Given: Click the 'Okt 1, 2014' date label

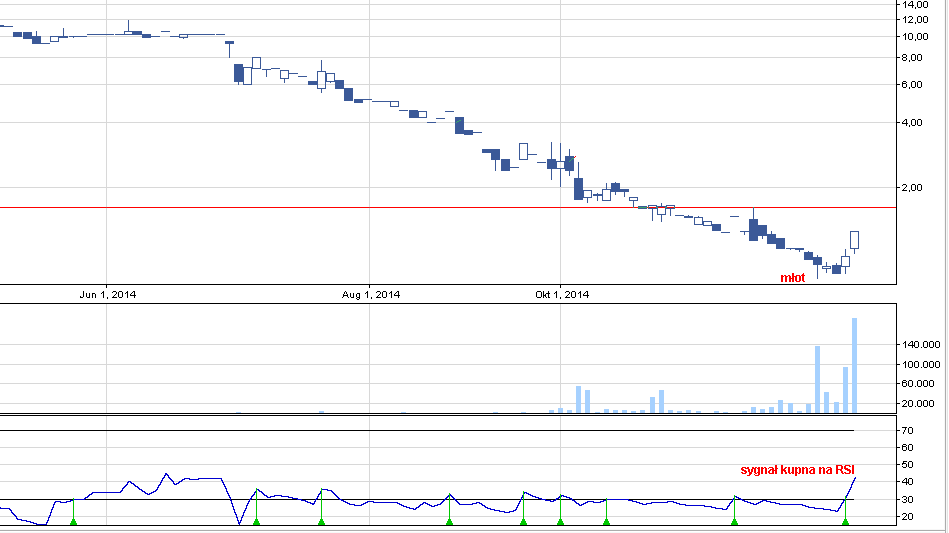Looking at the screenshot, I should (x=562, y=294).
